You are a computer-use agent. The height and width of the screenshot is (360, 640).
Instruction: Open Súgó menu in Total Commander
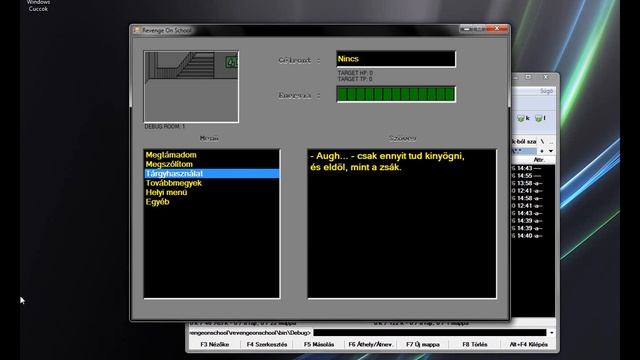[546, 91]
